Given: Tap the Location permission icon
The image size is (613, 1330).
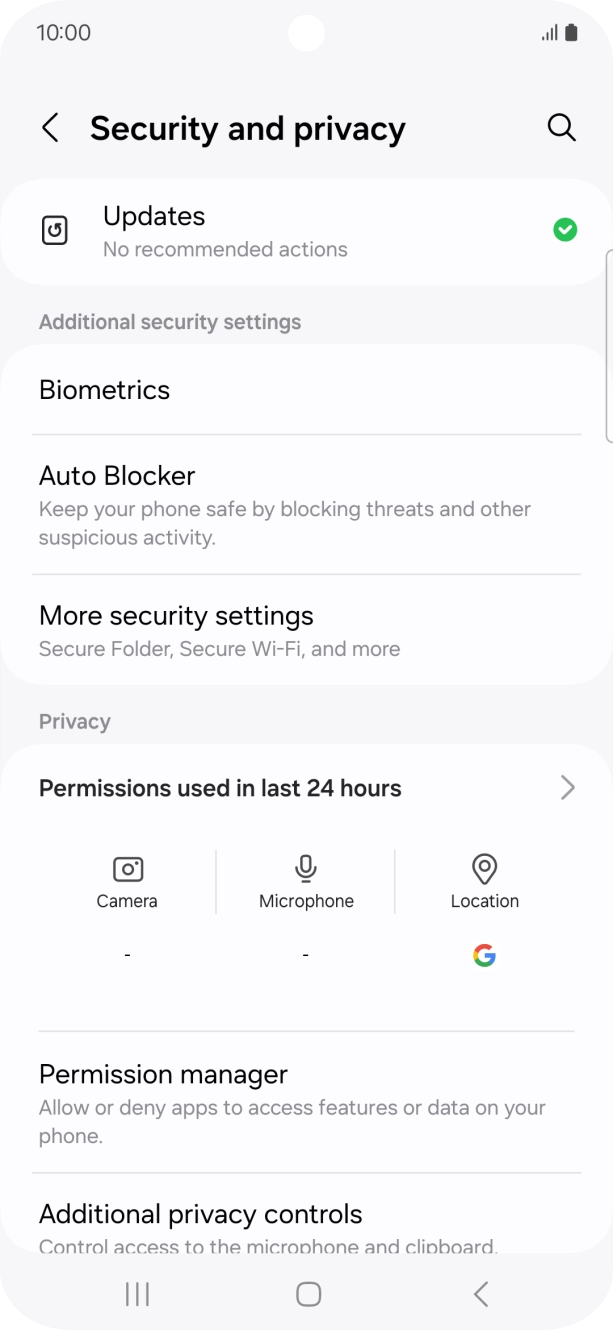Looking at the screenshot, I should (485, 869).
